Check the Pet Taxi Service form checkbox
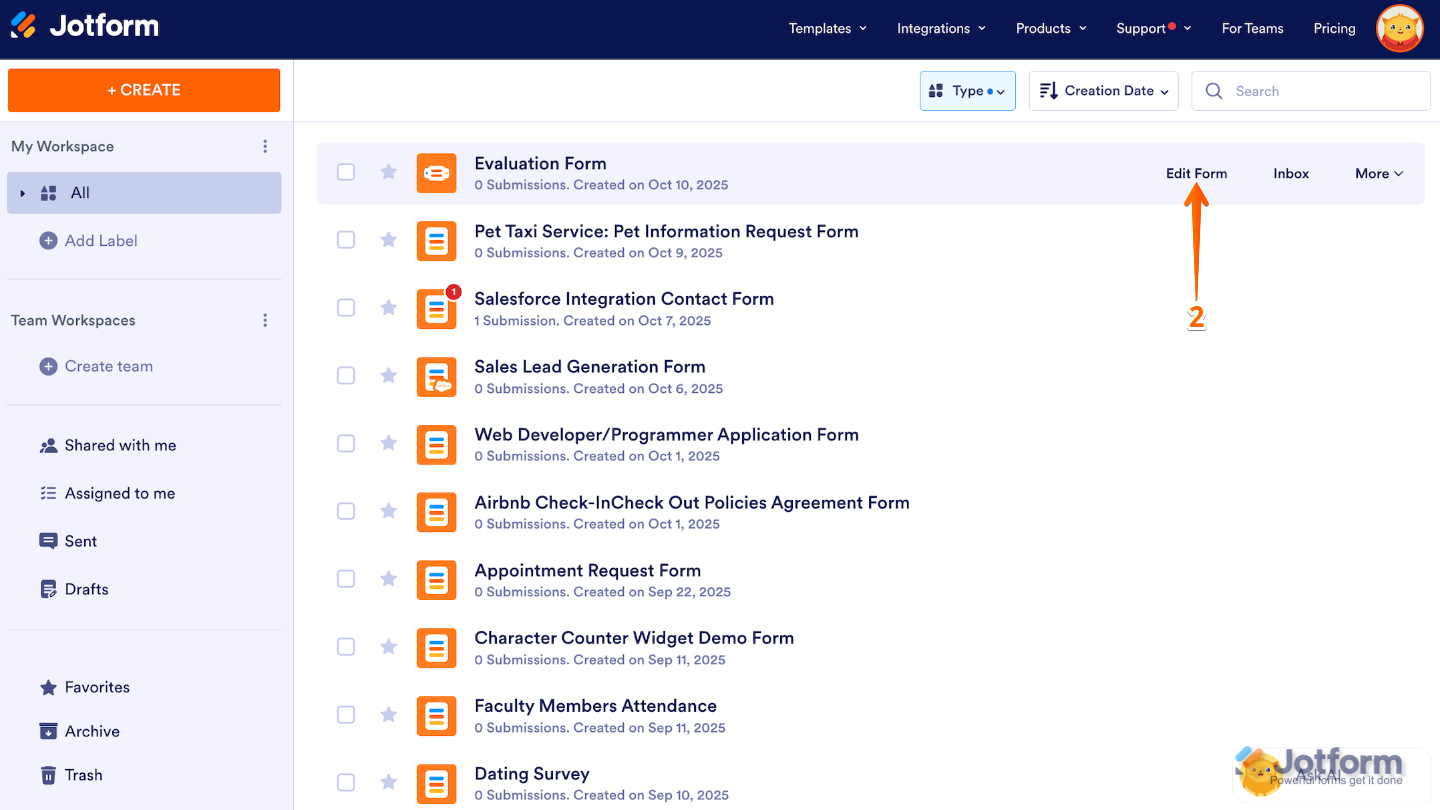This screenshot has height=810, width=1440. [346, 239]
